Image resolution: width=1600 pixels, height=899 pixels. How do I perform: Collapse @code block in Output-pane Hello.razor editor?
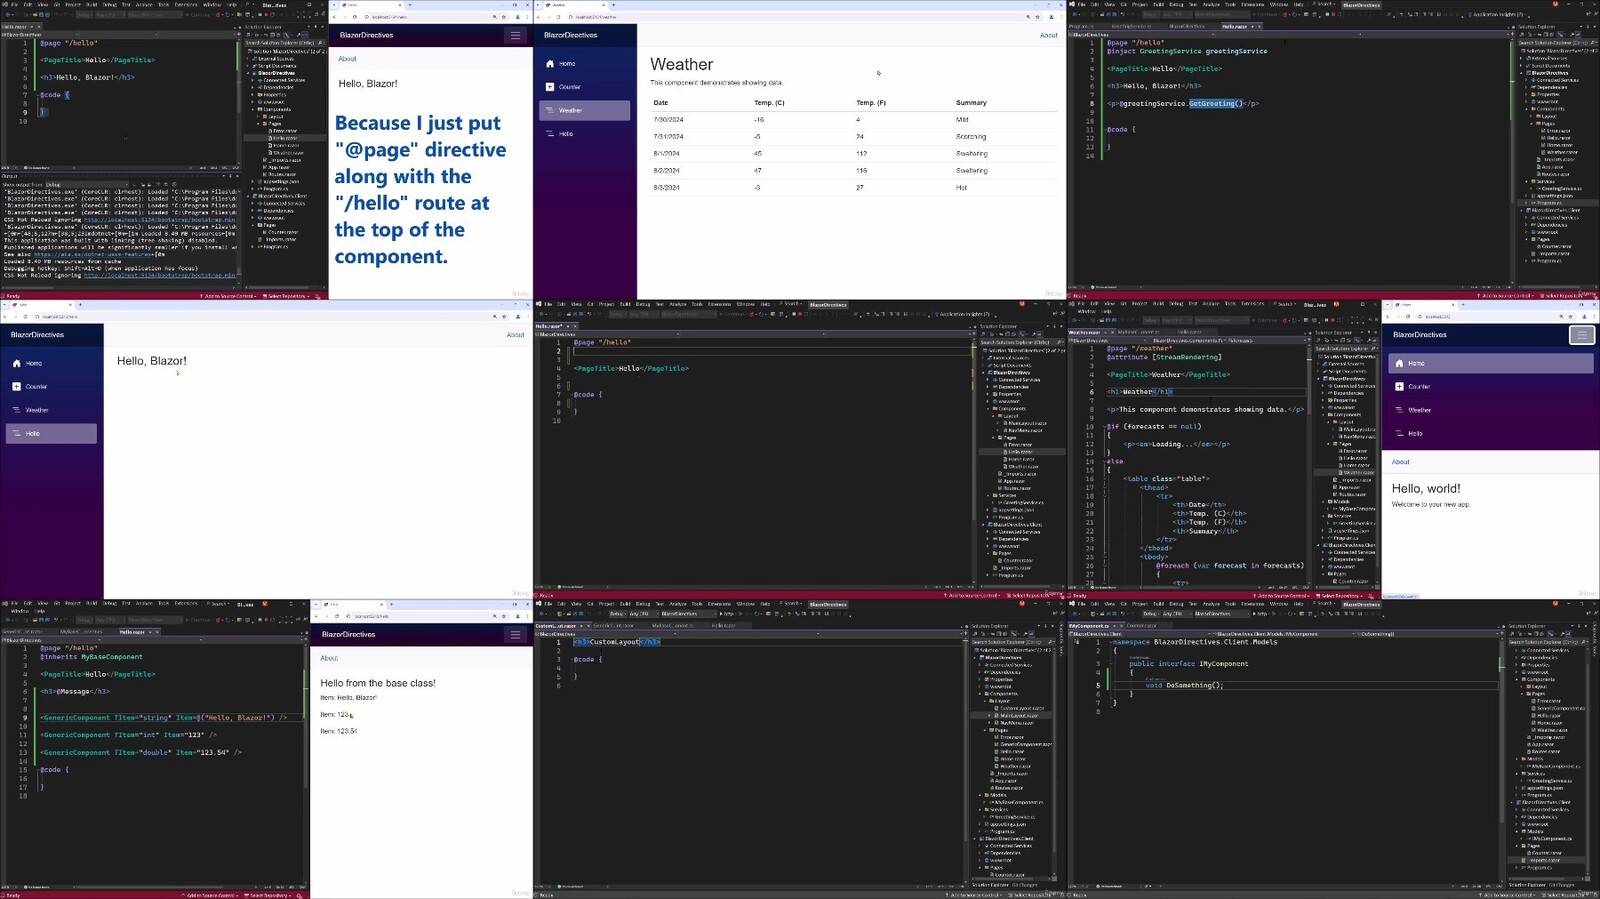pyautogui.click(x=38, y=95)
